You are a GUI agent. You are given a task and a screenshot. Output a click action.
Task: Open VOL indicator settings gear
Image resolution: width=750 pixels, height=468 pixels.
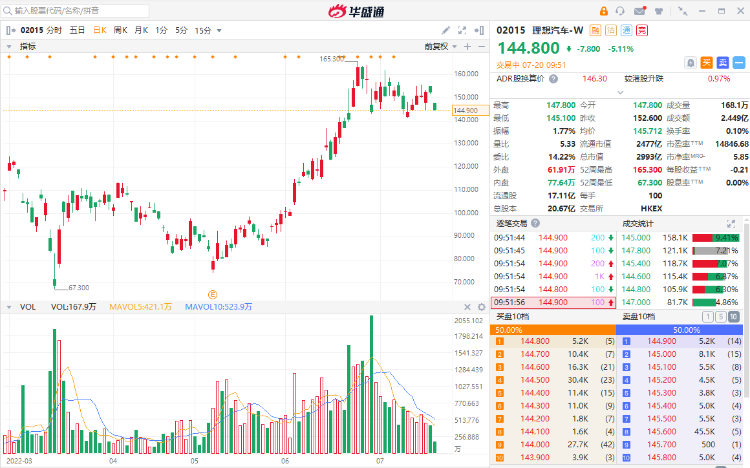point(481,307)
